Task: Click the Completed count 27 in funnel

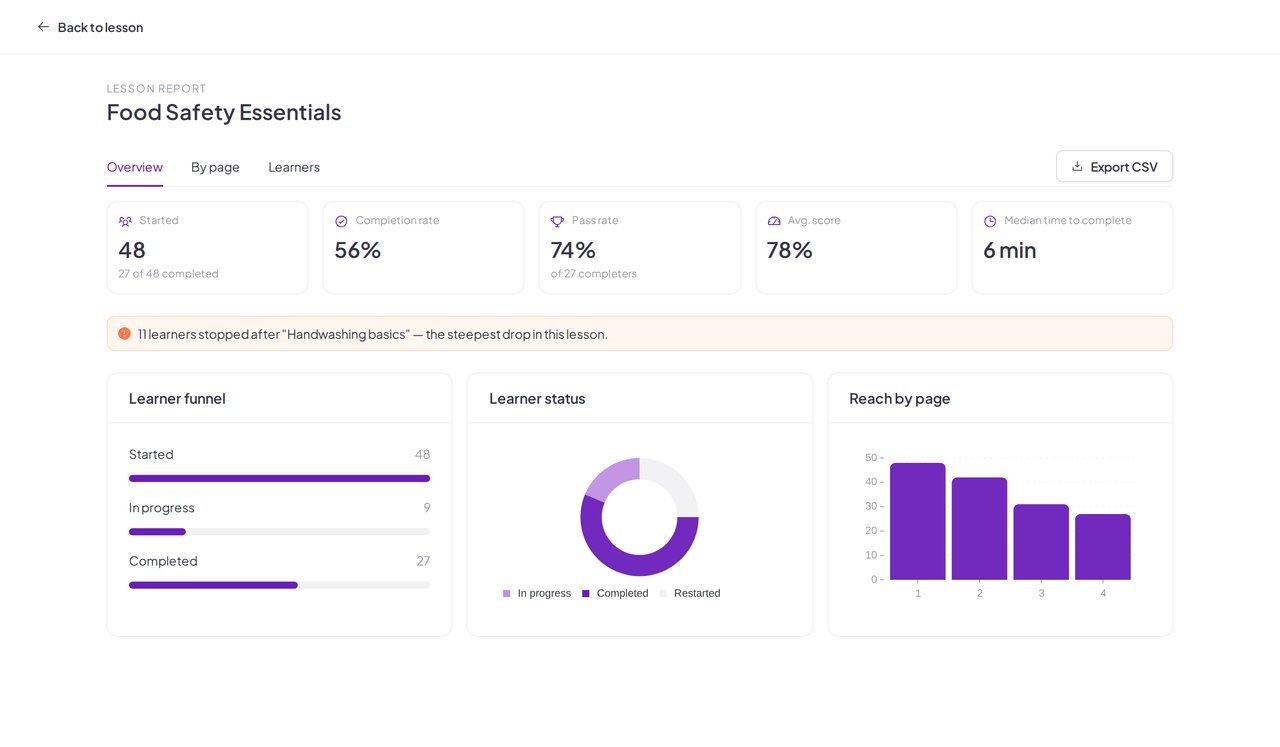Action: (x=423, y=561)
